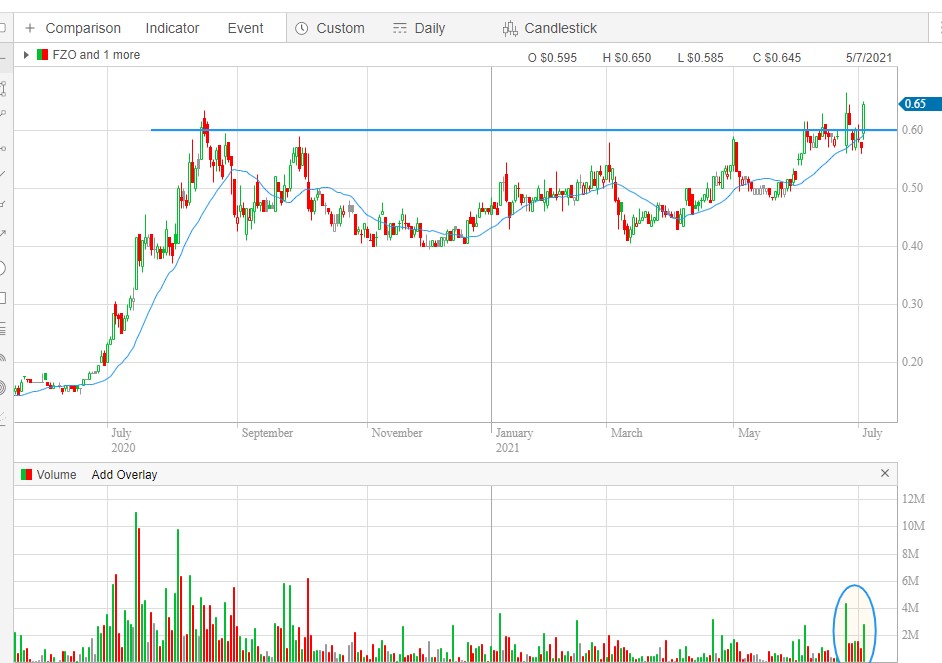Select the arrow drawing tool
942x663 pixels.
click(x=2, y=234)
